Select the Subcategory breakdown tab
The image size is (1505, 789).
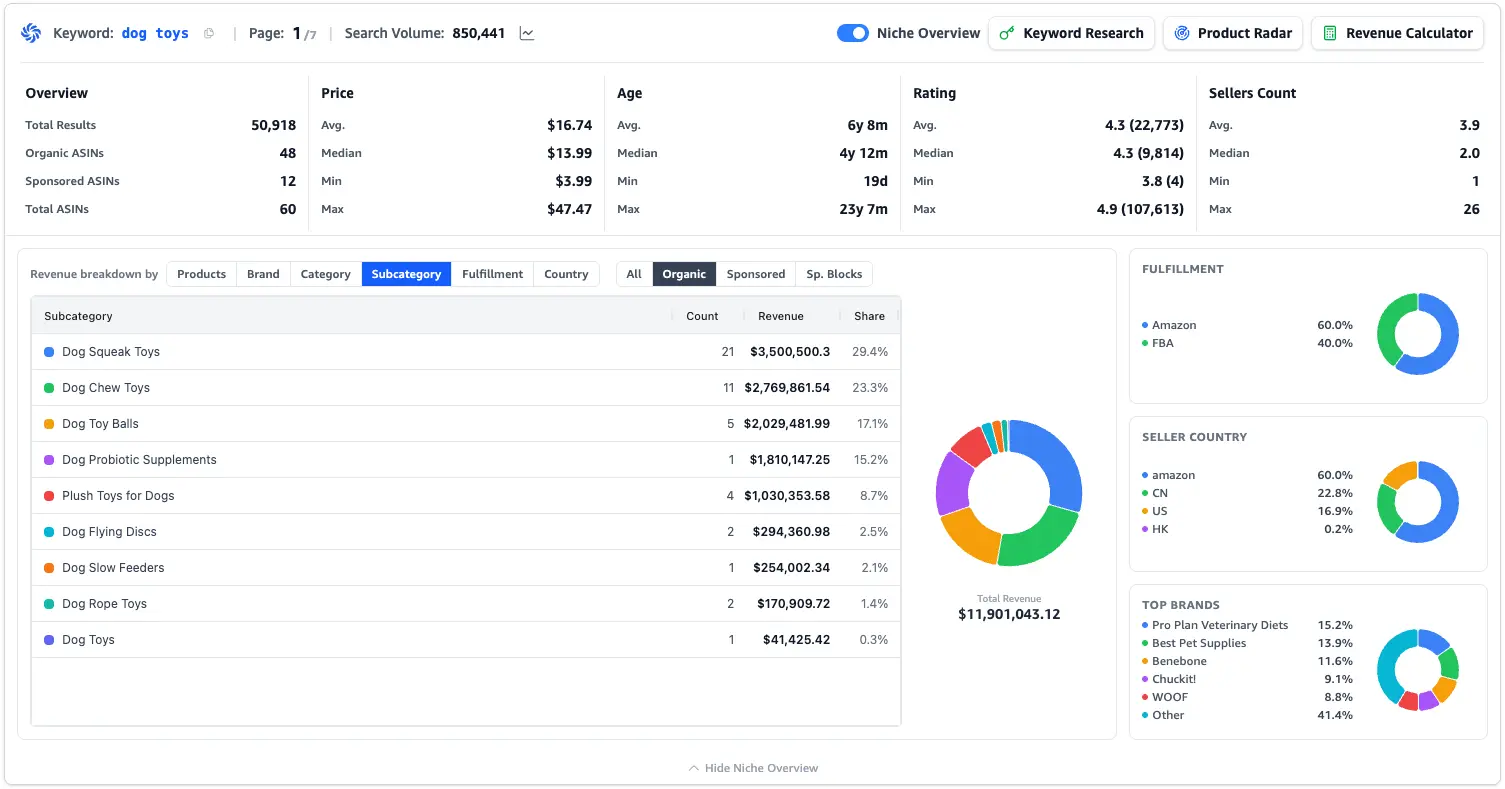[x=406, y=274]
